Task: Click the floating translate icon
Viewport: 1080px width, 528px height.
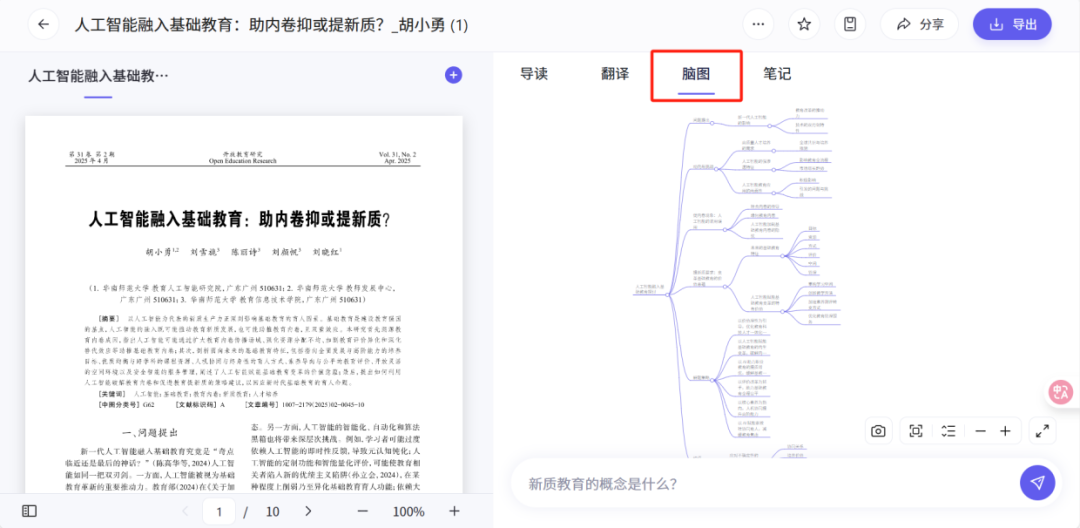Action: (1061, 392)
